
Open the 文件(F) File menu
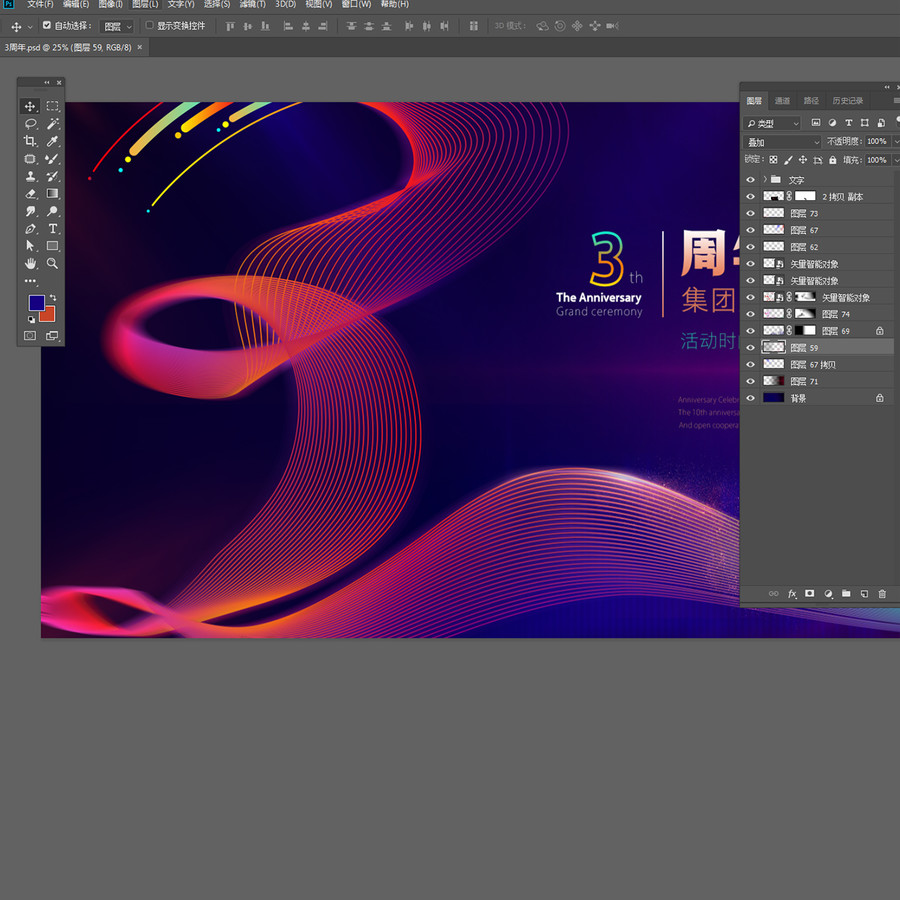[40, 5]
